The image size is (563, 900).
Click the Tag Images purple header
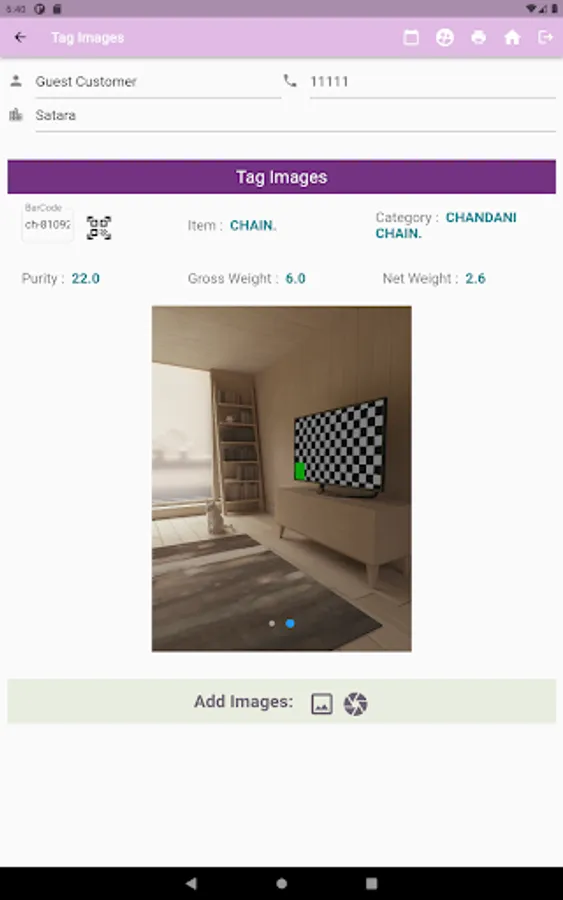click(282, 177)
